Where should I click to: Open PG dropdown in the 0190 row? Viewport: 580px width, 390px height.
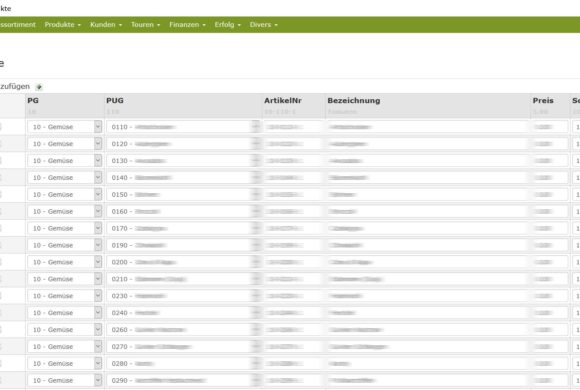click(x=64, y=245)
